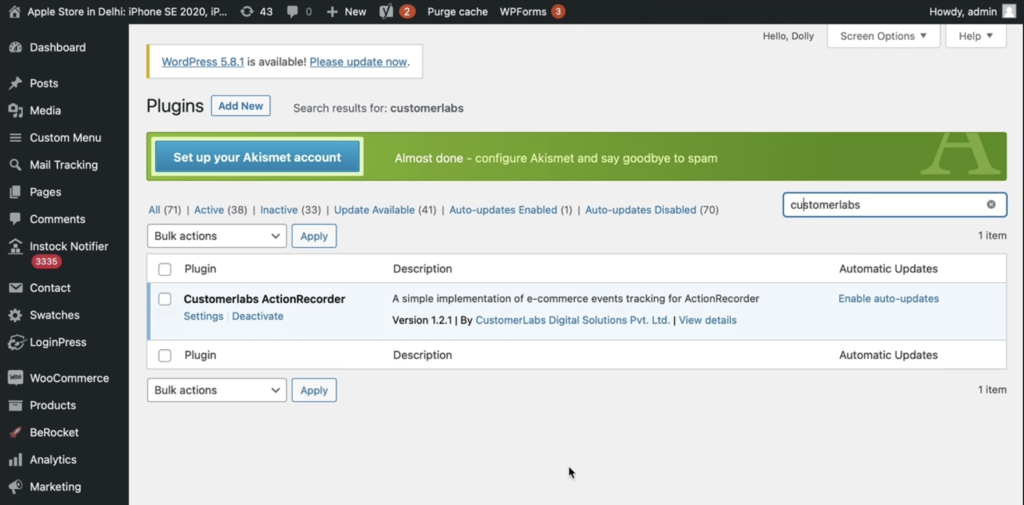
Task: Click Set up your Akismet account button
Action: tap(257, 157)
